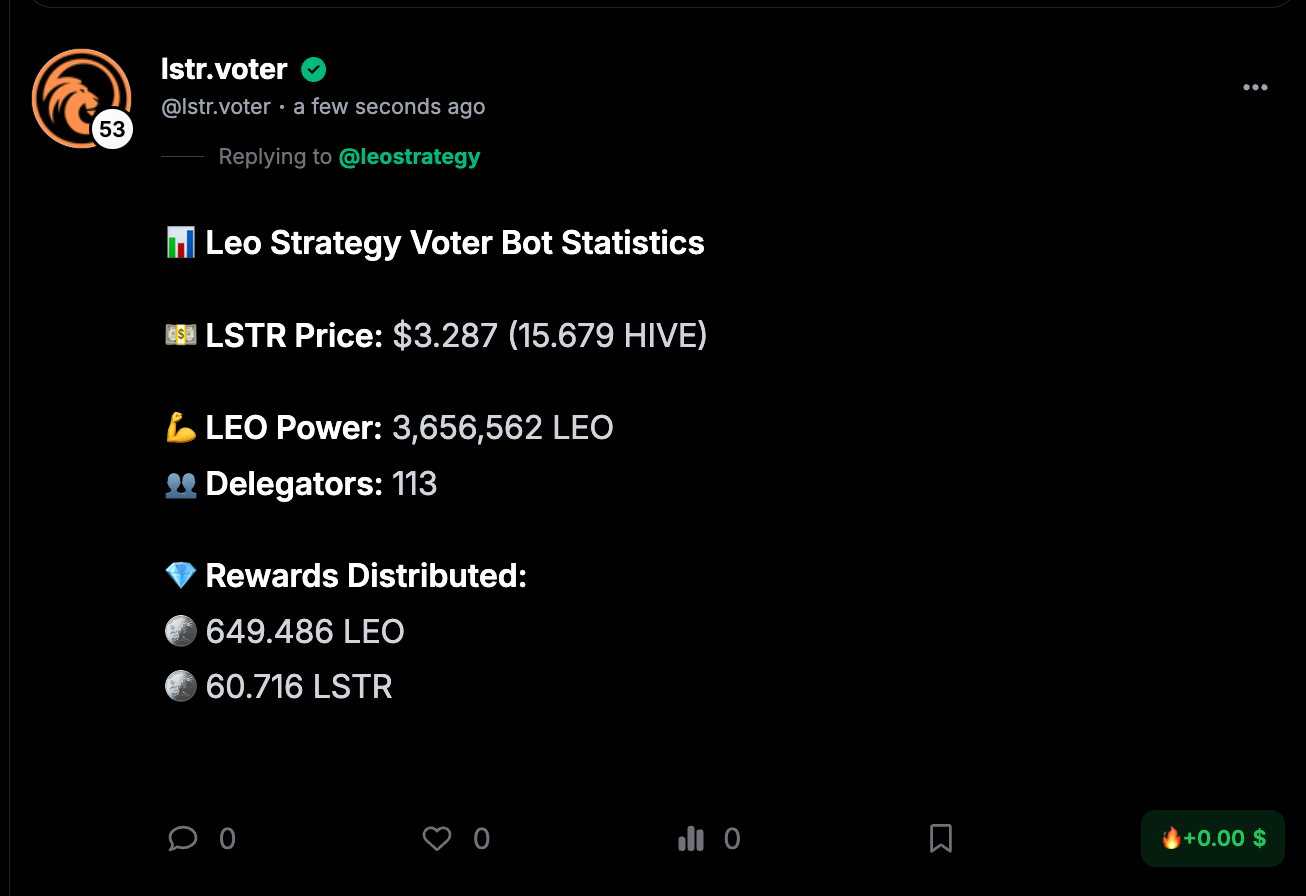
Task: Click the like count beside the heart
Action: (481, 838)
